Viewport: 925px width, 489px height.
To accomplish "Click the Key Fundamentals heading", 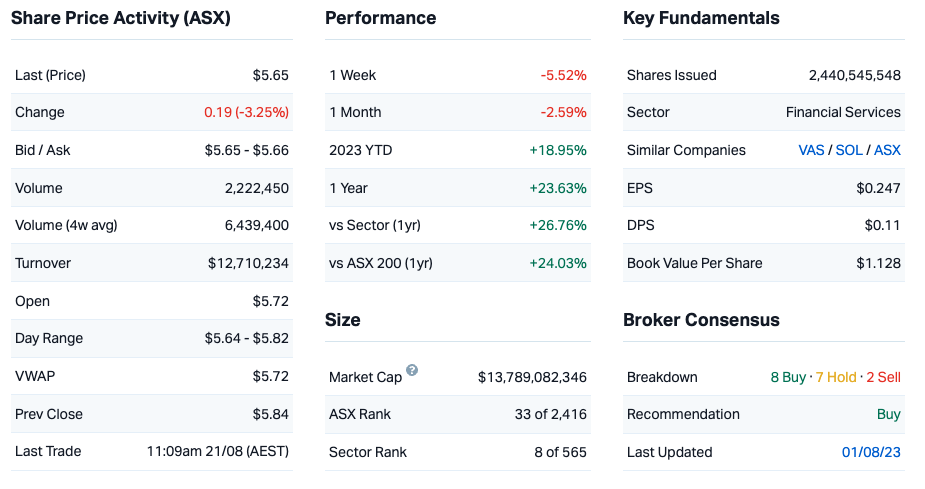I will (701, 18).
